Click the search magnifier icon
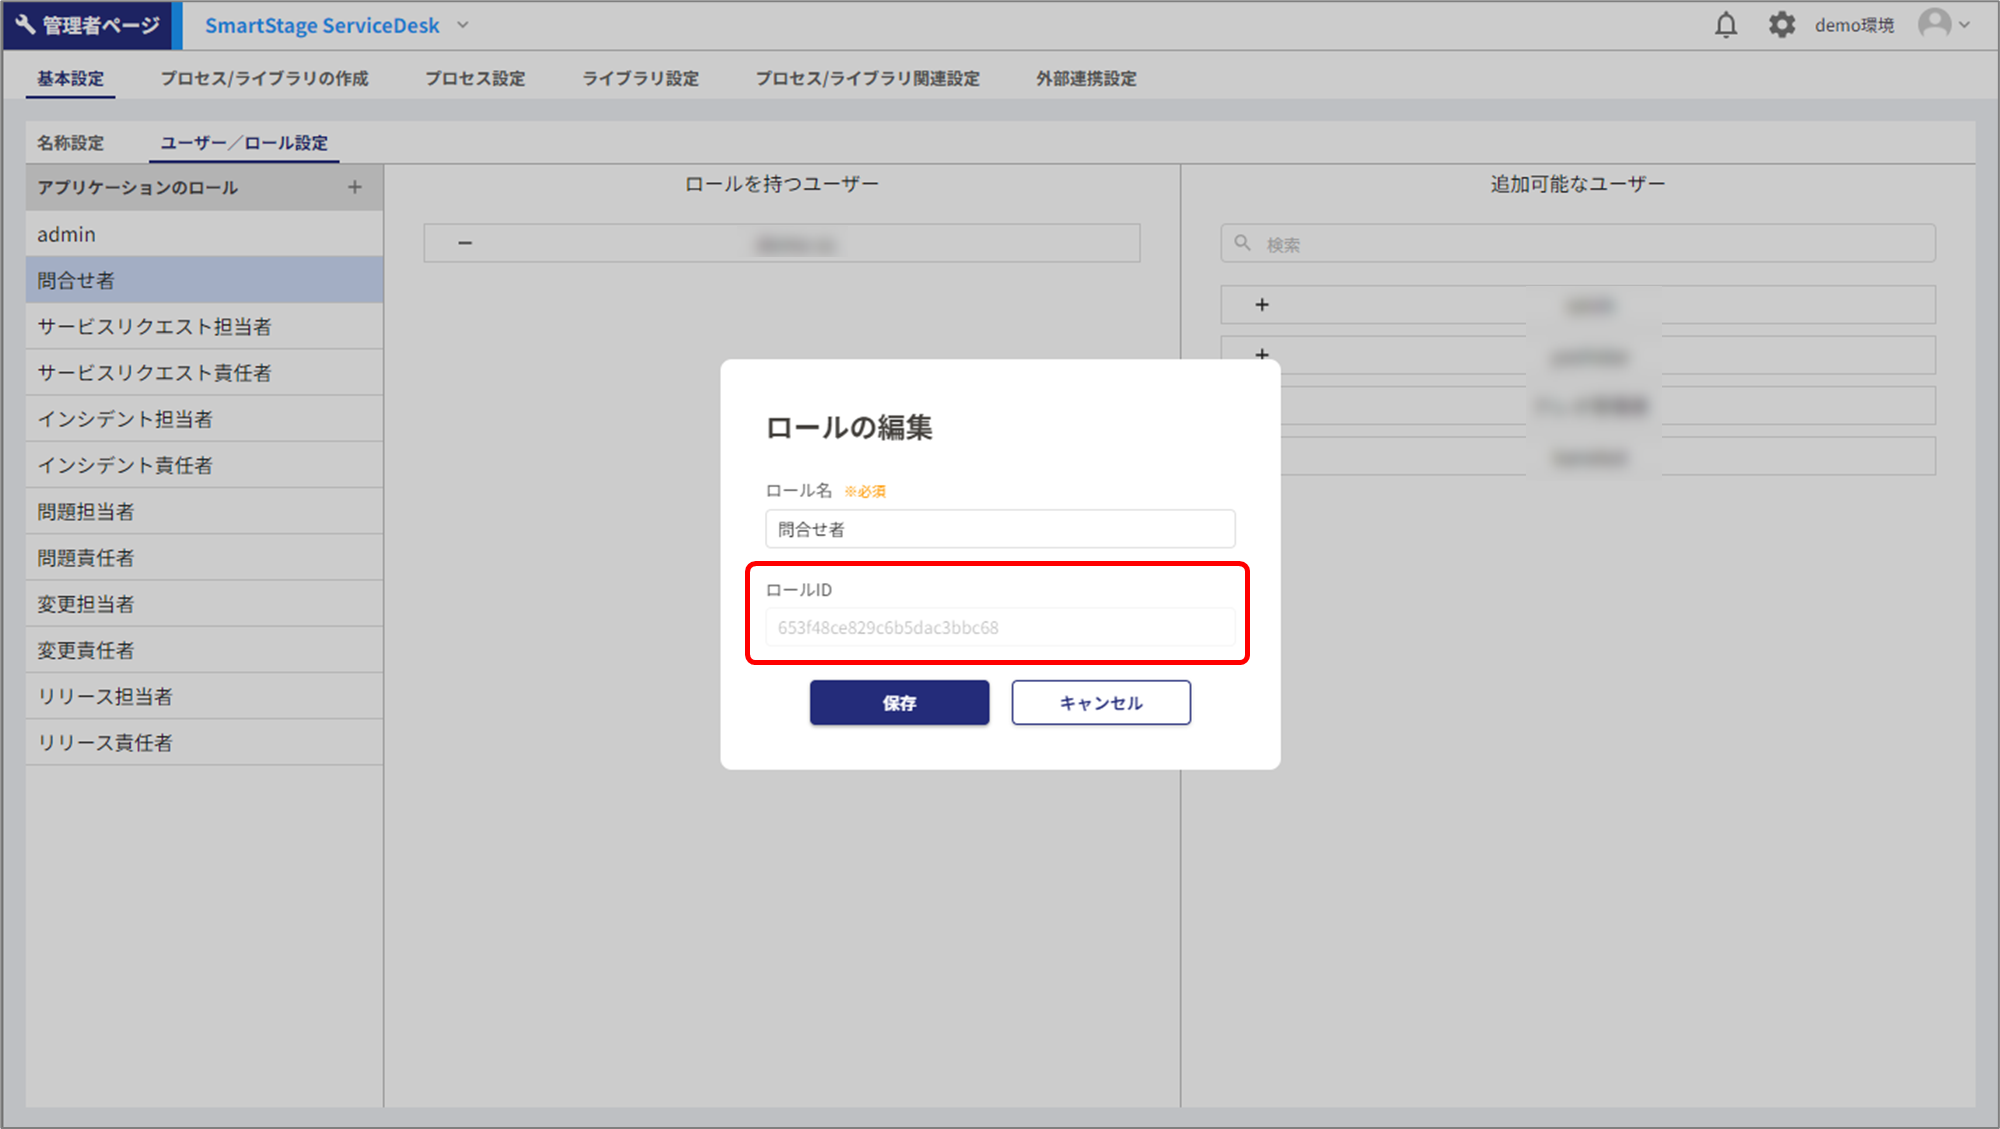This screenshot has height=1129, width=2000. pyautogui.click(x=1242, y=243)
